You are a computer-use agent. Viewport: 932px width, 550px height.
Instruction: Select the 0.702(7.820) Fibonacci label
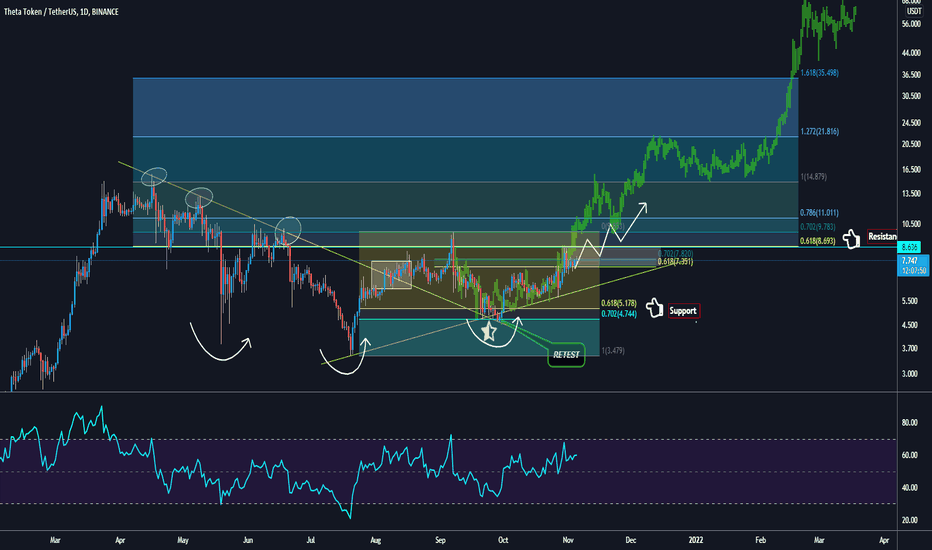click(675, 254)
